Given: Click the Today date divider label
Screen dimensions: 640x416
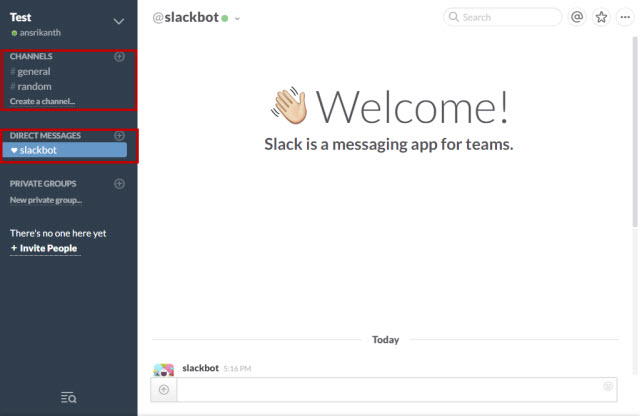Looking at the screenshot, I should 385,340.
